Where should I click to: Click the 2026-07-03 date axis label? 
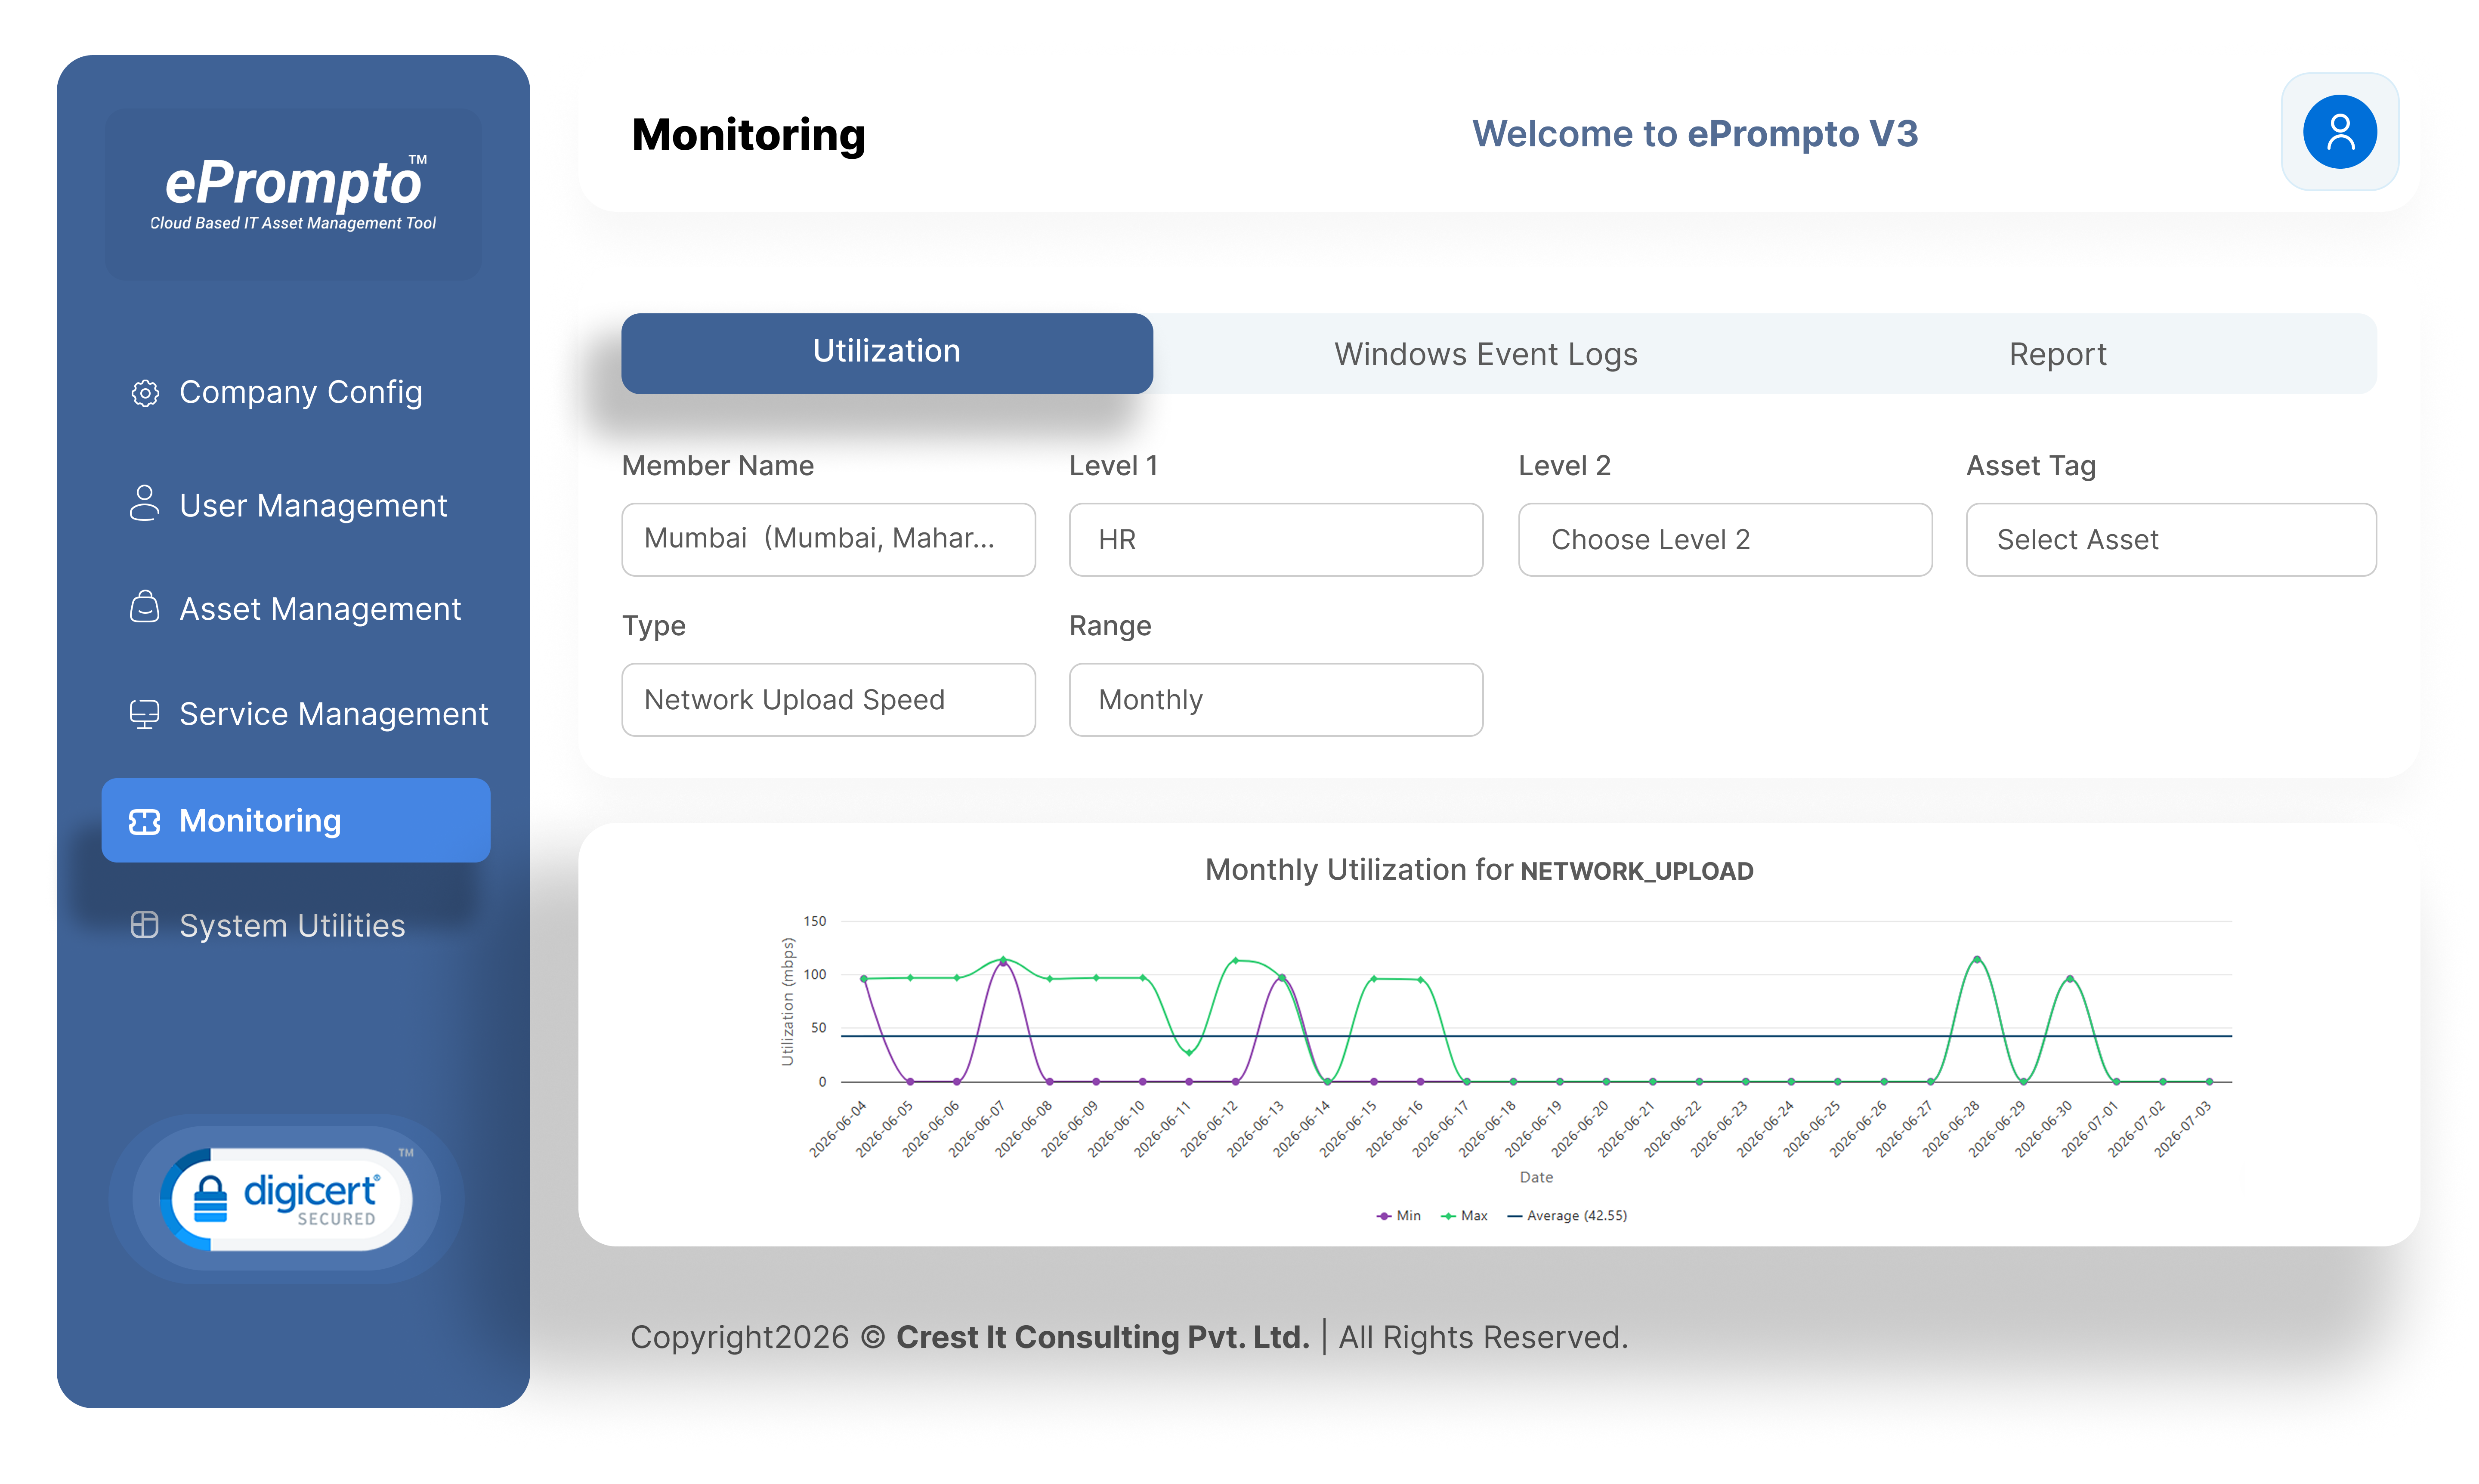click(2183, 1130)
